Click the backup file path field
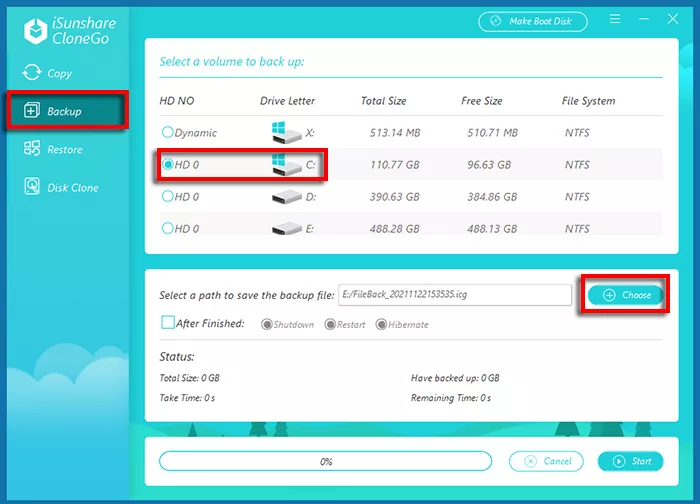The width and height of the screenshot is (700, 504). [x=454, y=295]
